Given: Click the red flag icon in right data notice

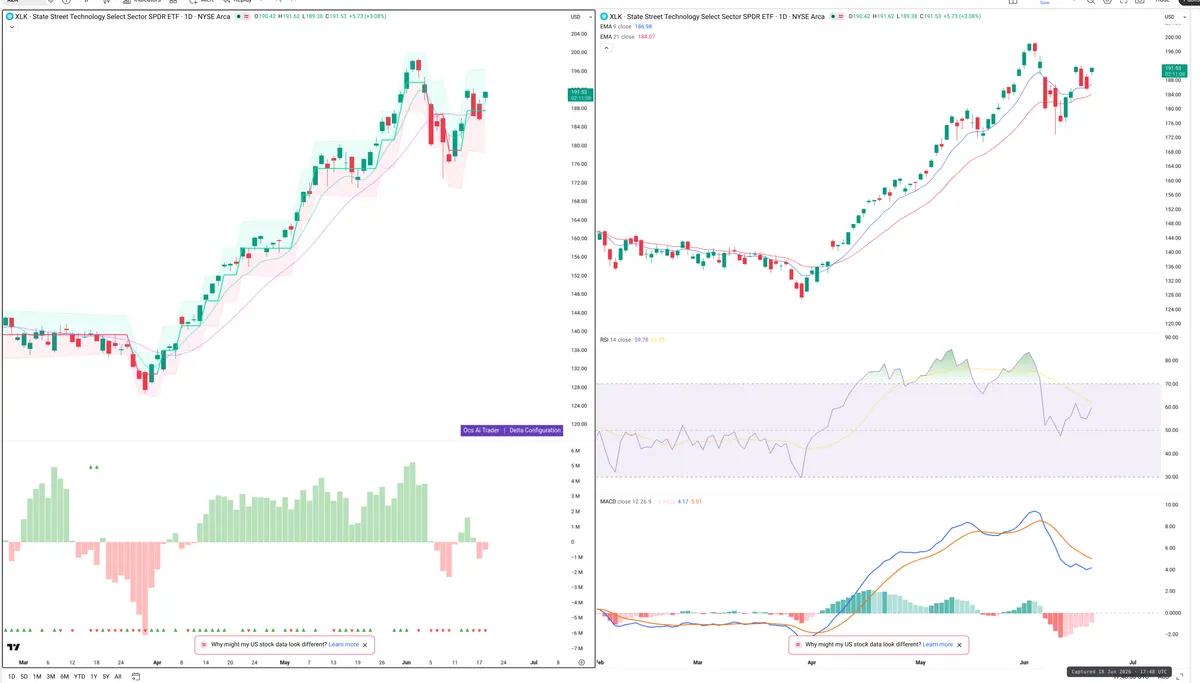Looking at the screenshot, I should point(798,645).
